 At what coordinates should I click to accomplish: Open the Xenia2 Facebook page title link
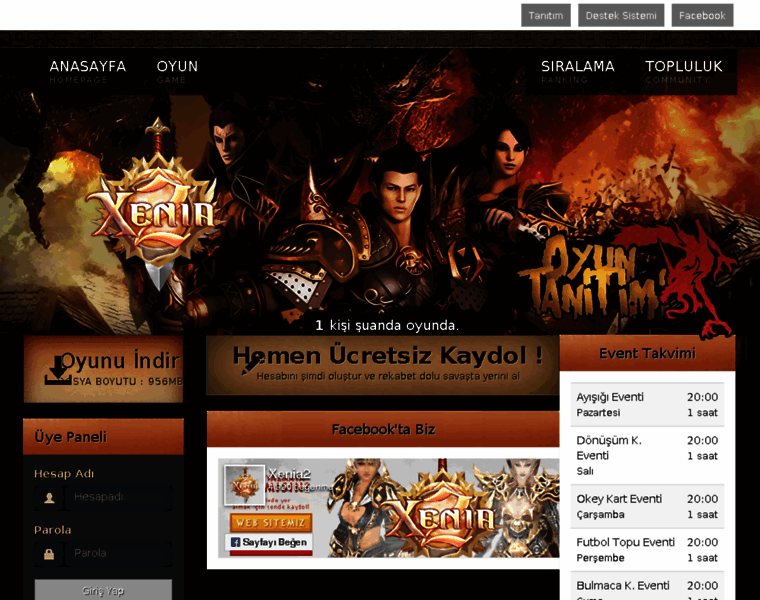coord(289,474)
